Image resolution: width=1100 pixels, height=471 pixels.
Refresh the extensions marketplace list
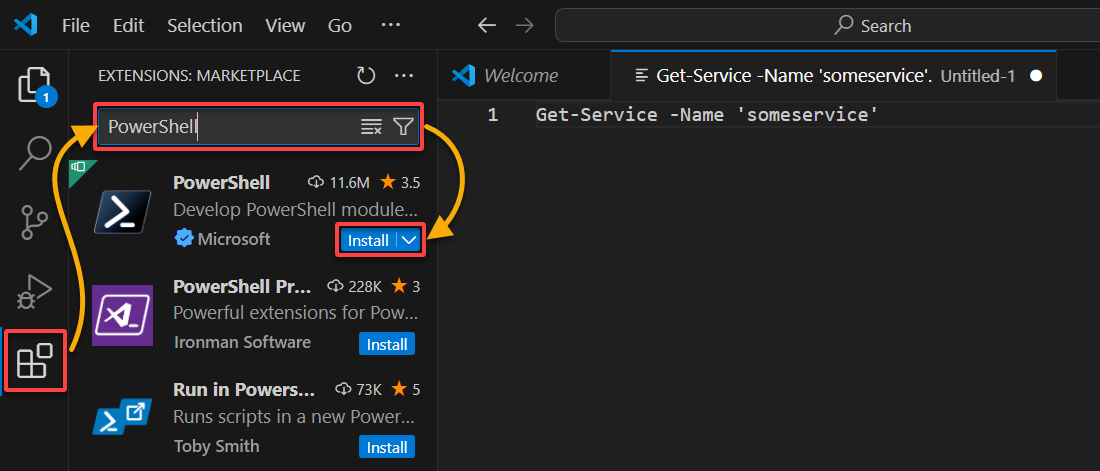(366, 76)
